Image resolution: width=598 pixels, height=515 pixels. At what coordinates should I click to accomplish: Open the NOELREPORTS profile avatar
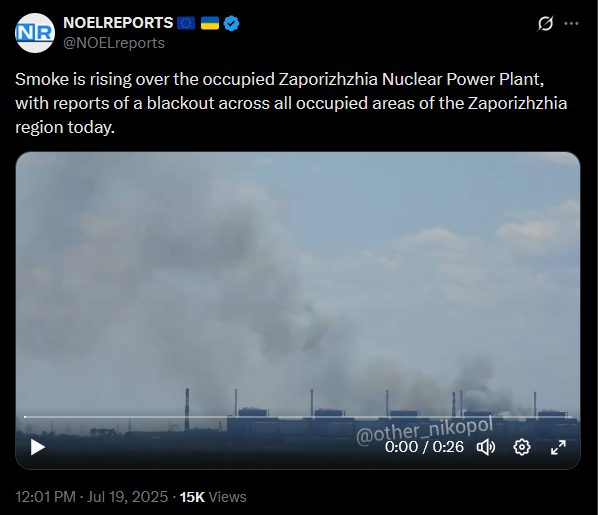point(35,33)
